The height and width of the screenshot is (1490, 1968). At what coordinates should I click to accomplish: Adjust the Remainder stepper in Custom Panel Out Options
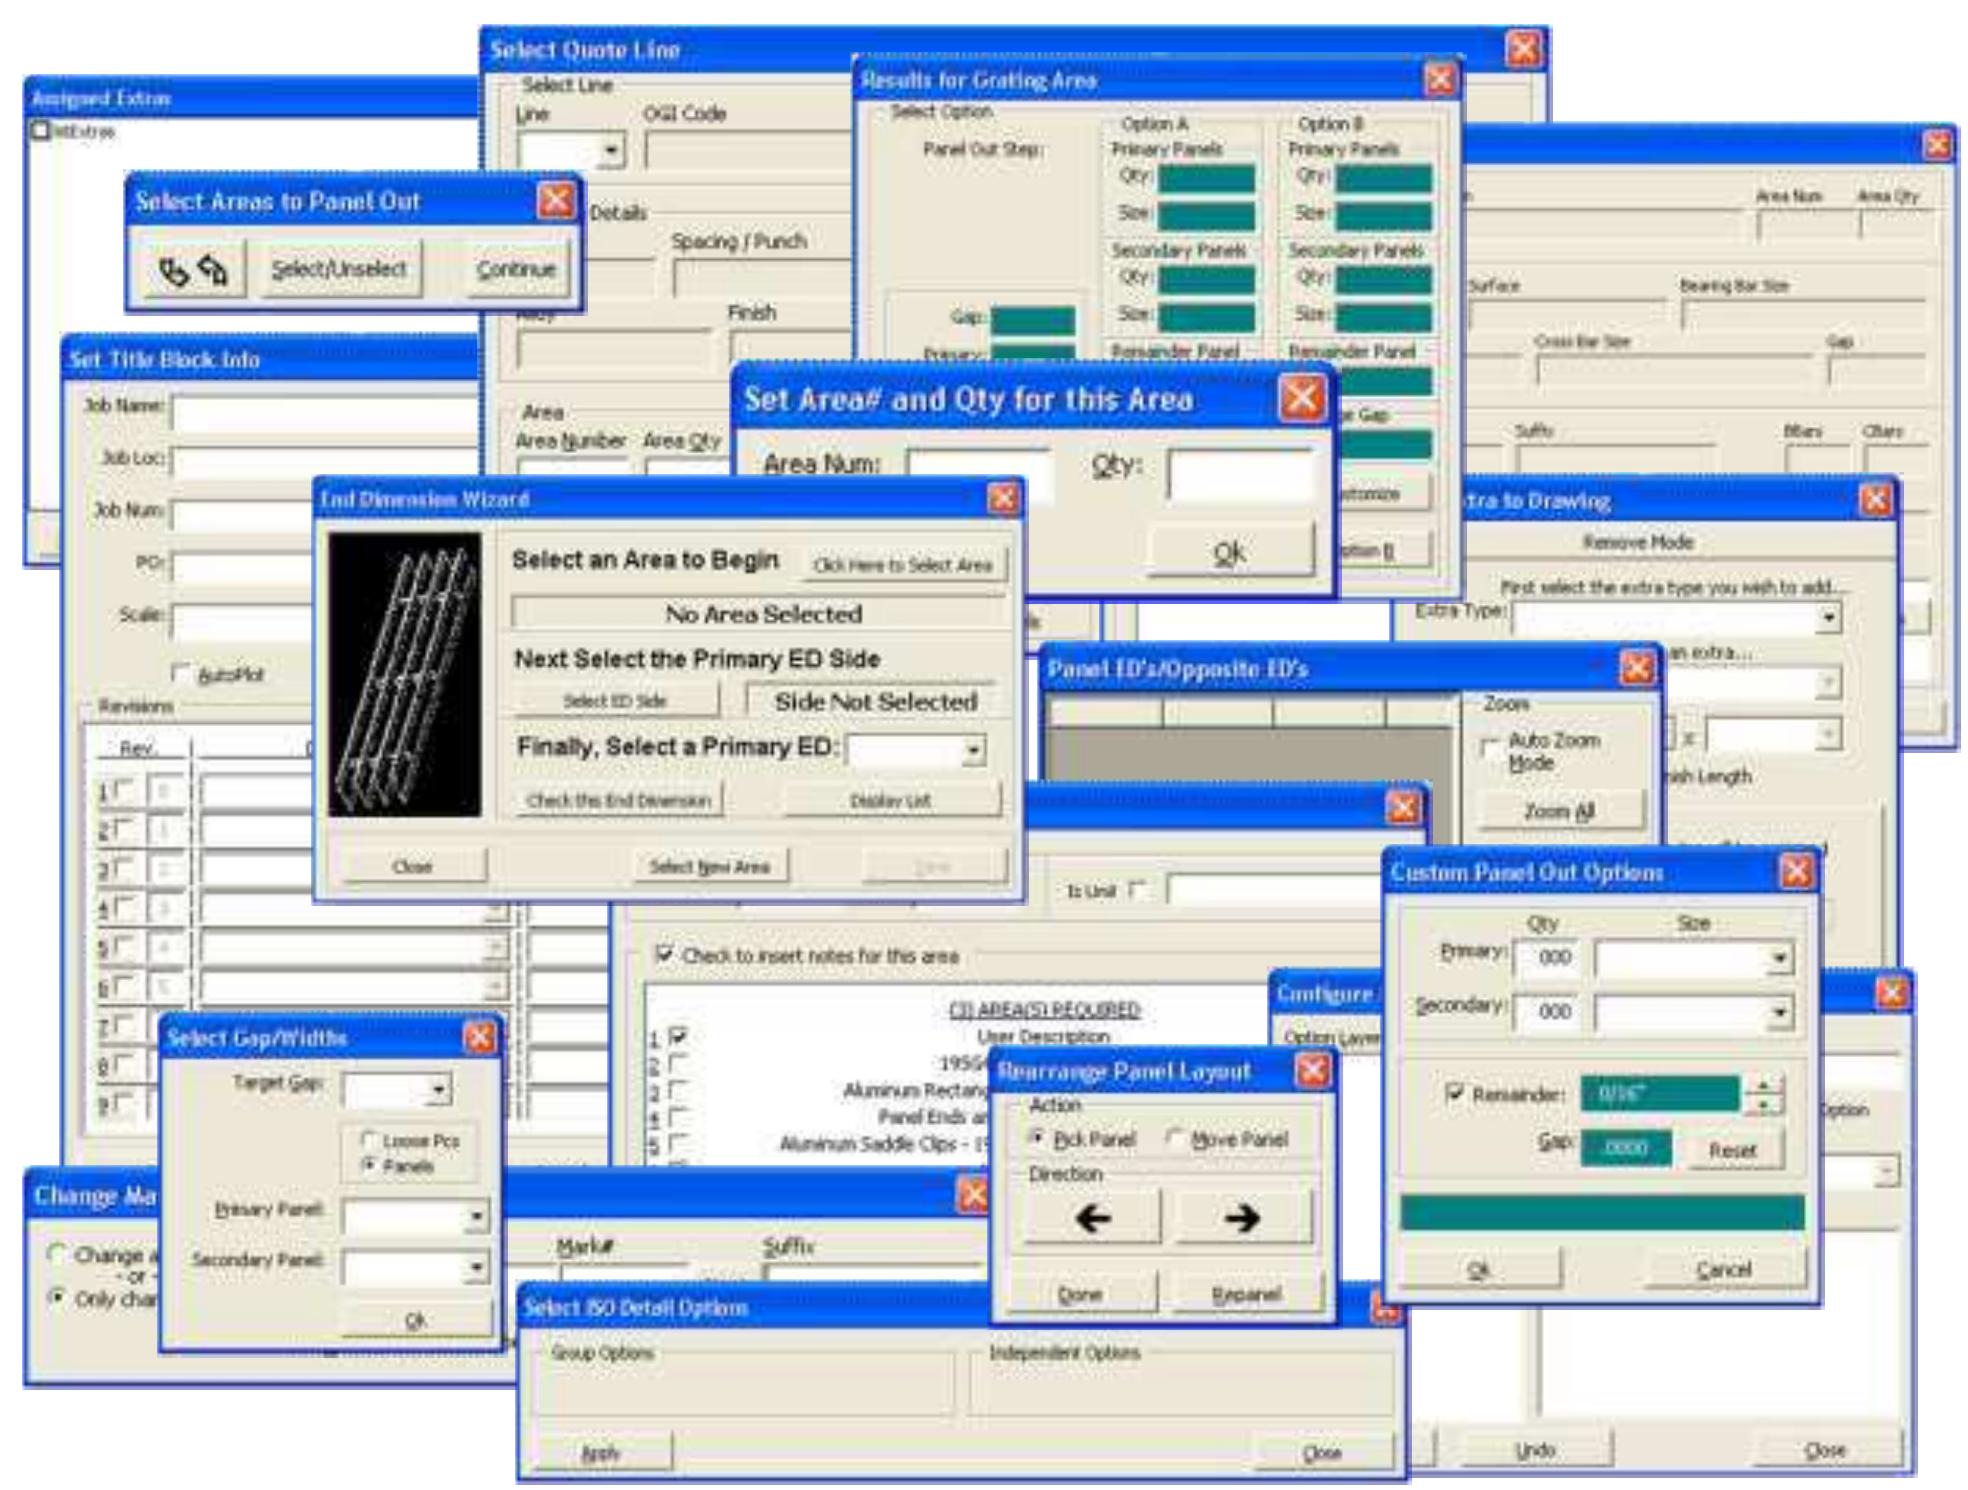[1763, 1095]
